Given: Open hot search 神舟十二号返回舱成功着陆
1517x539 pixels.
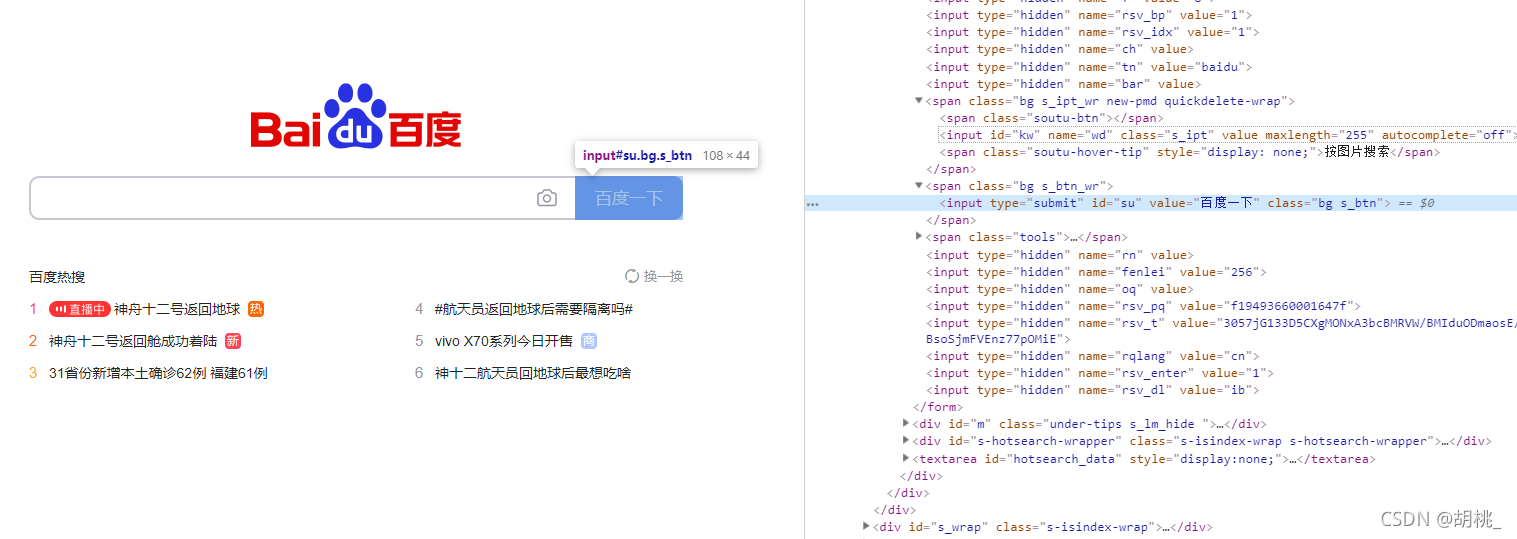Looking at the screenshot, I should click(x=133, y=341).
